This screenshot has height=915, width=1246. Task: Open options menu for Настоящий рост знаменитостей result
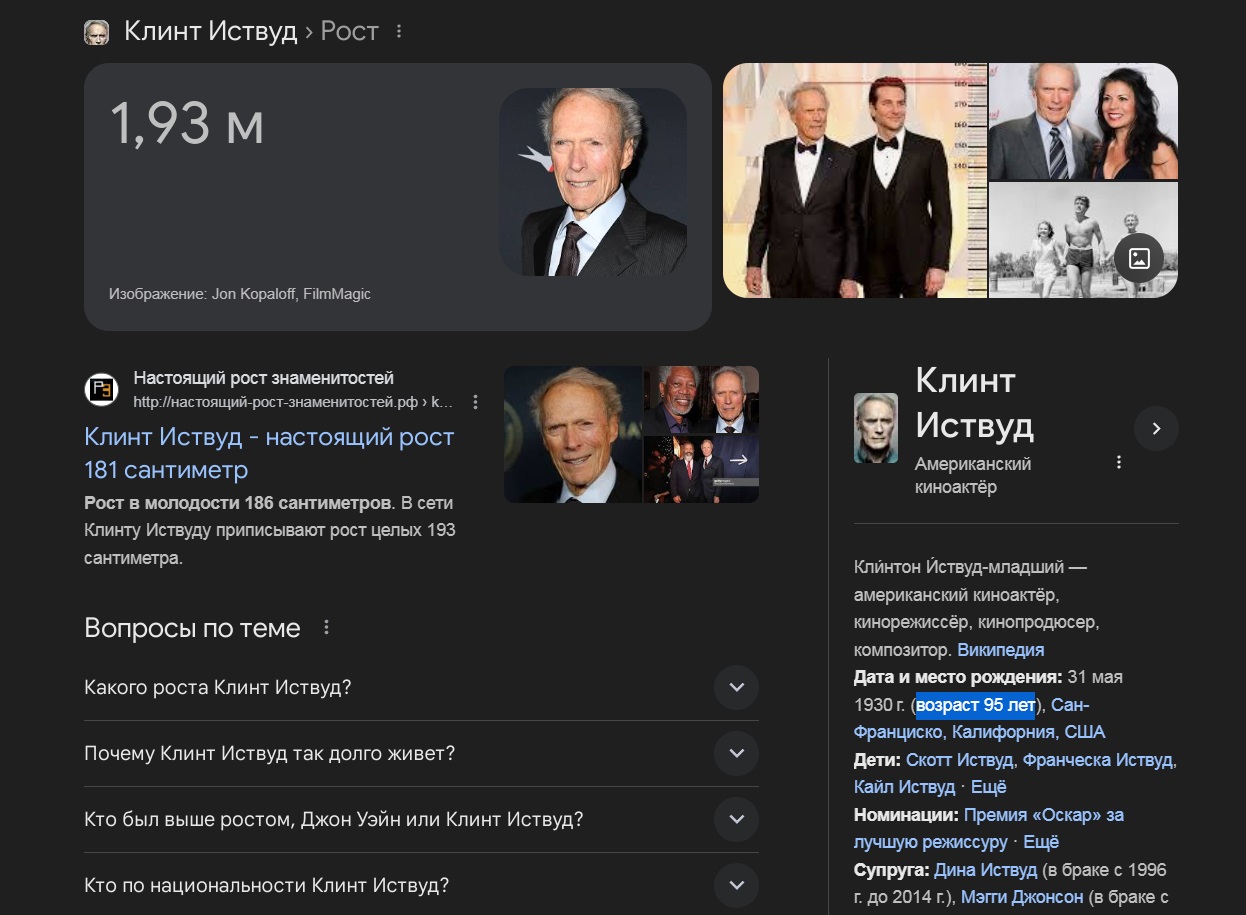click(476, 402)
